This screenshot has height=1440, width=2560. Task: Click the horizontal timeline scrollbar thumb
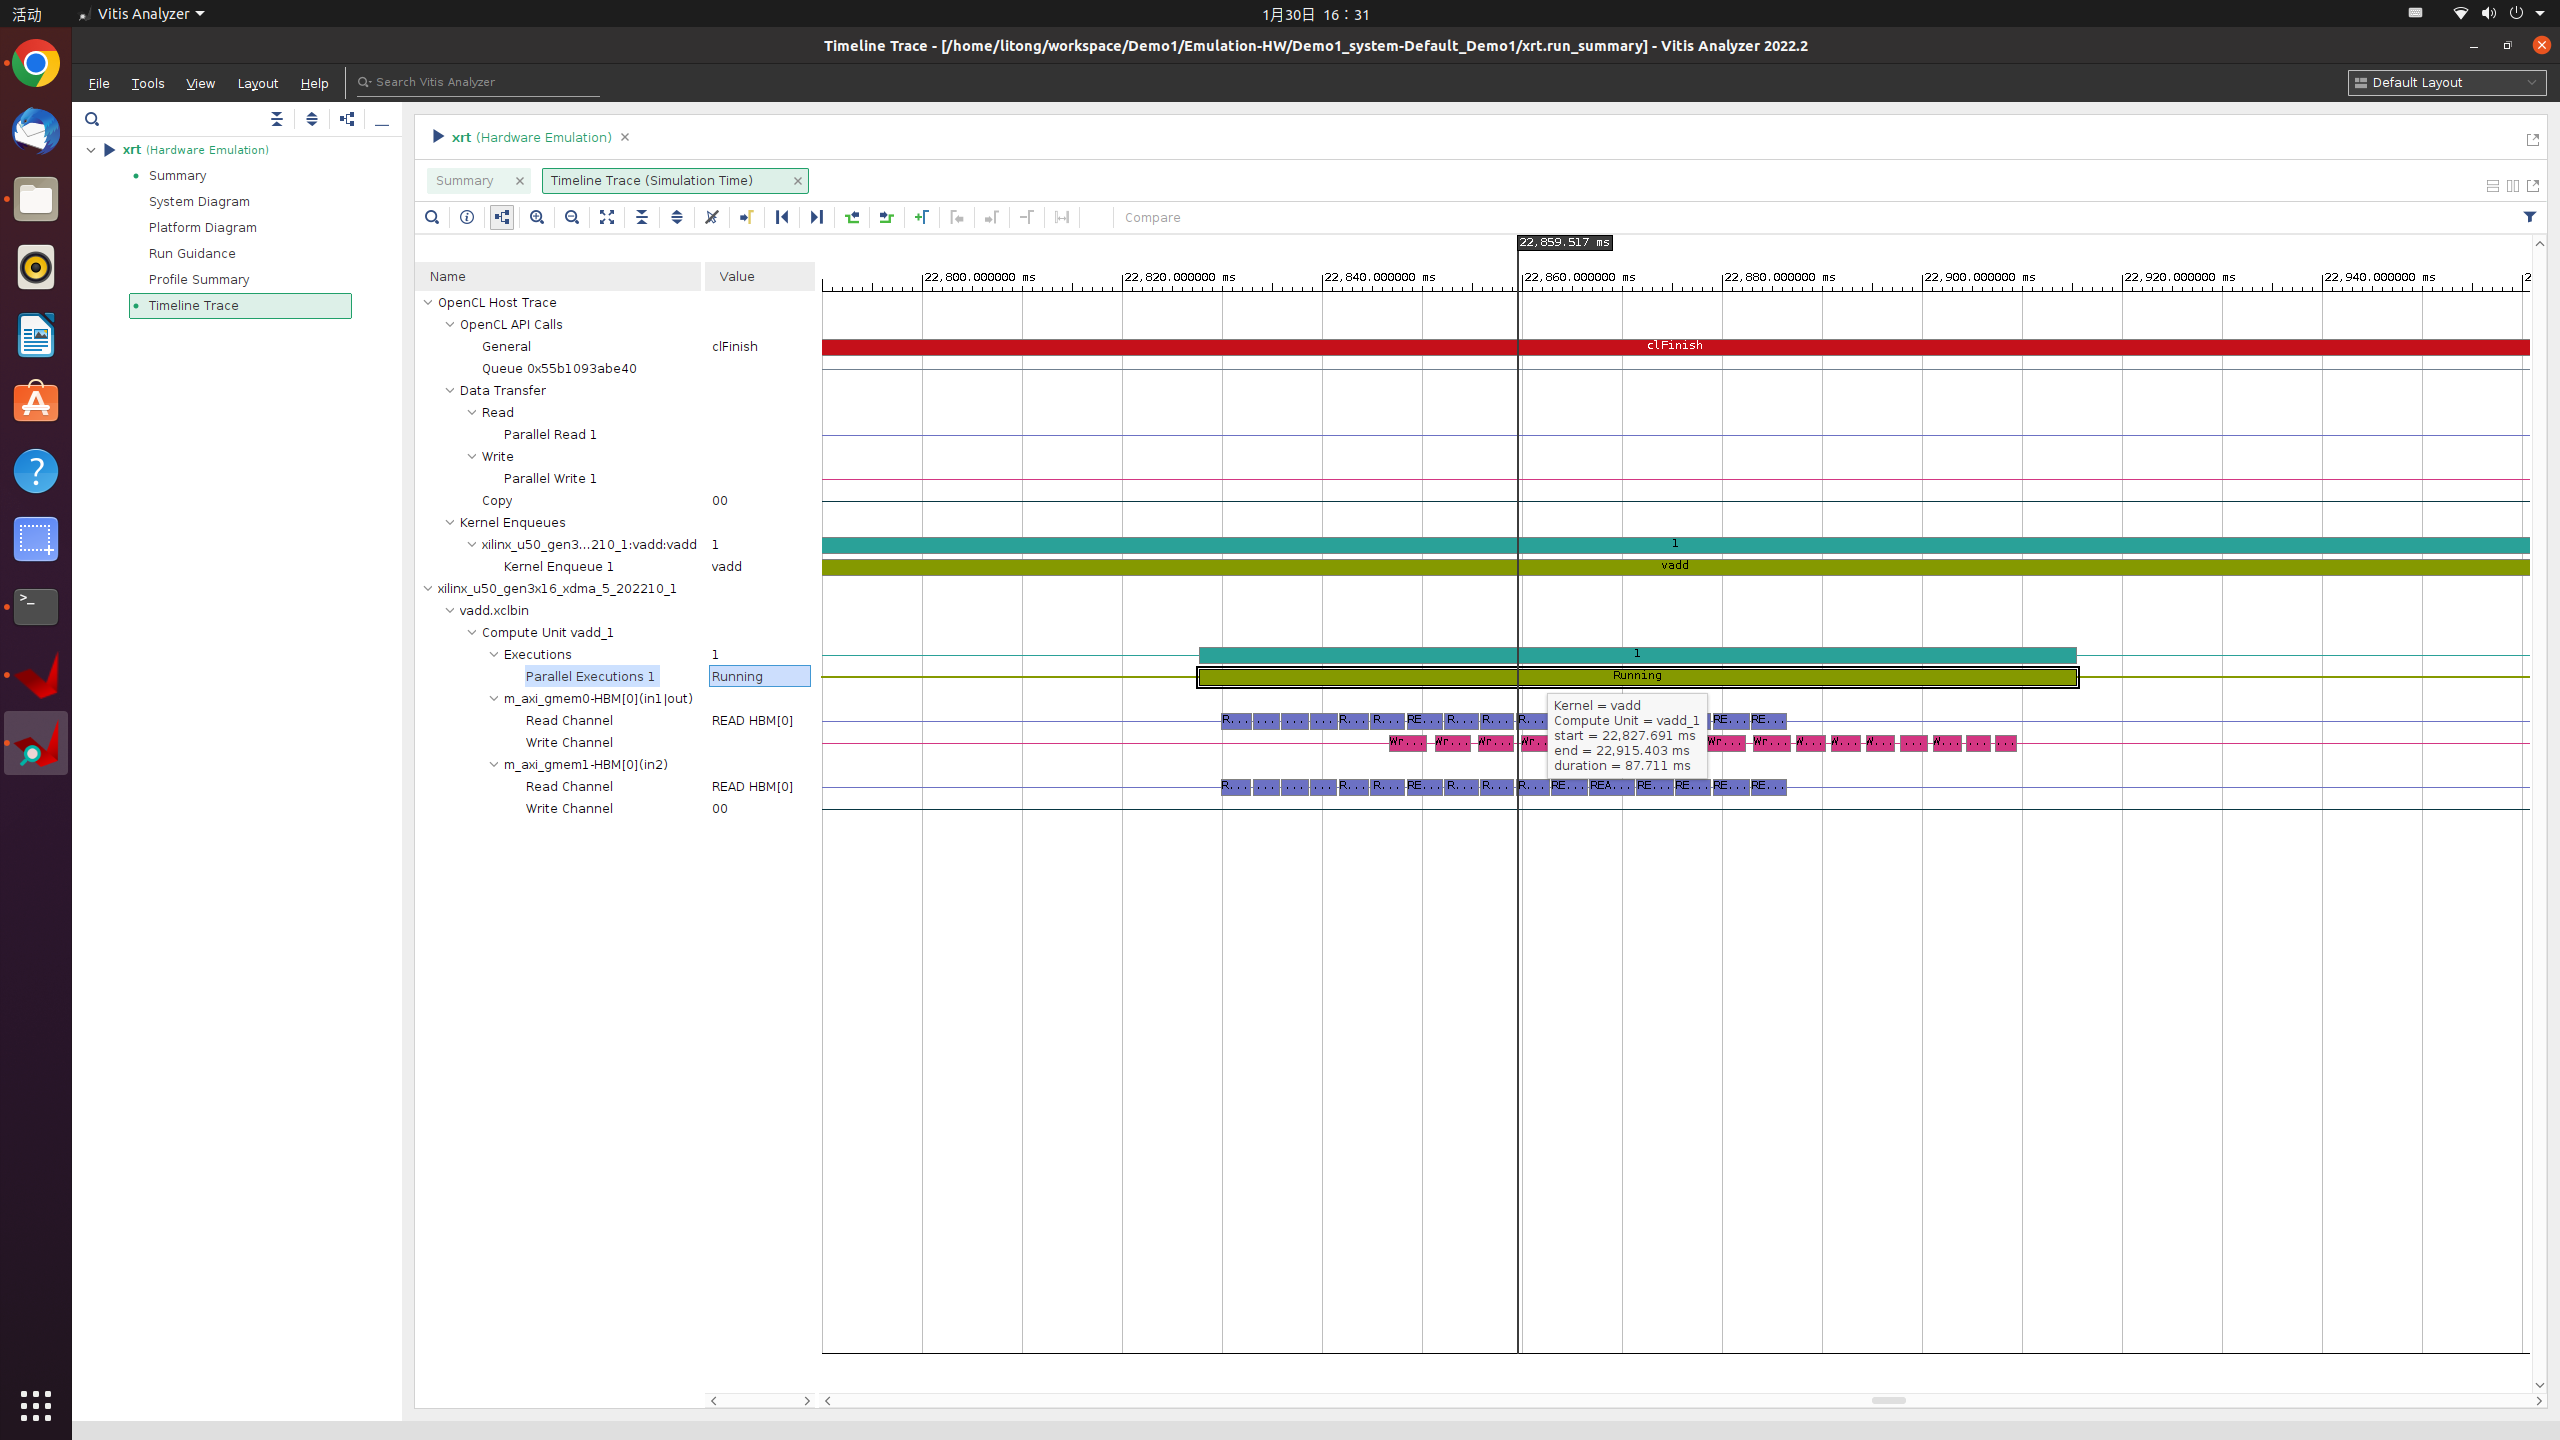tap(1888, 1400)
